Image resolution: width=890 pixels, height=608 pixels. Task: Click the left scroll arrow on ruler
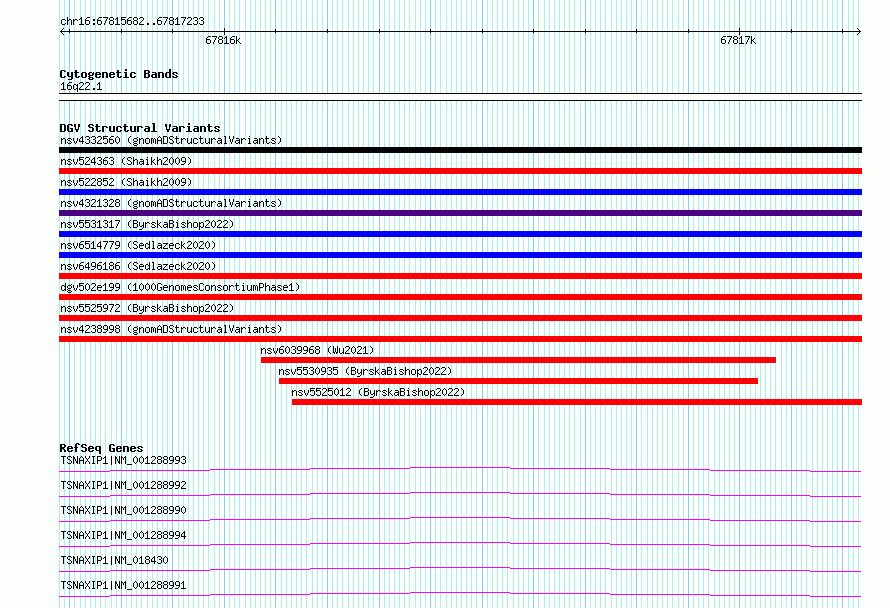pyautogui.click(x=63, y=32)
